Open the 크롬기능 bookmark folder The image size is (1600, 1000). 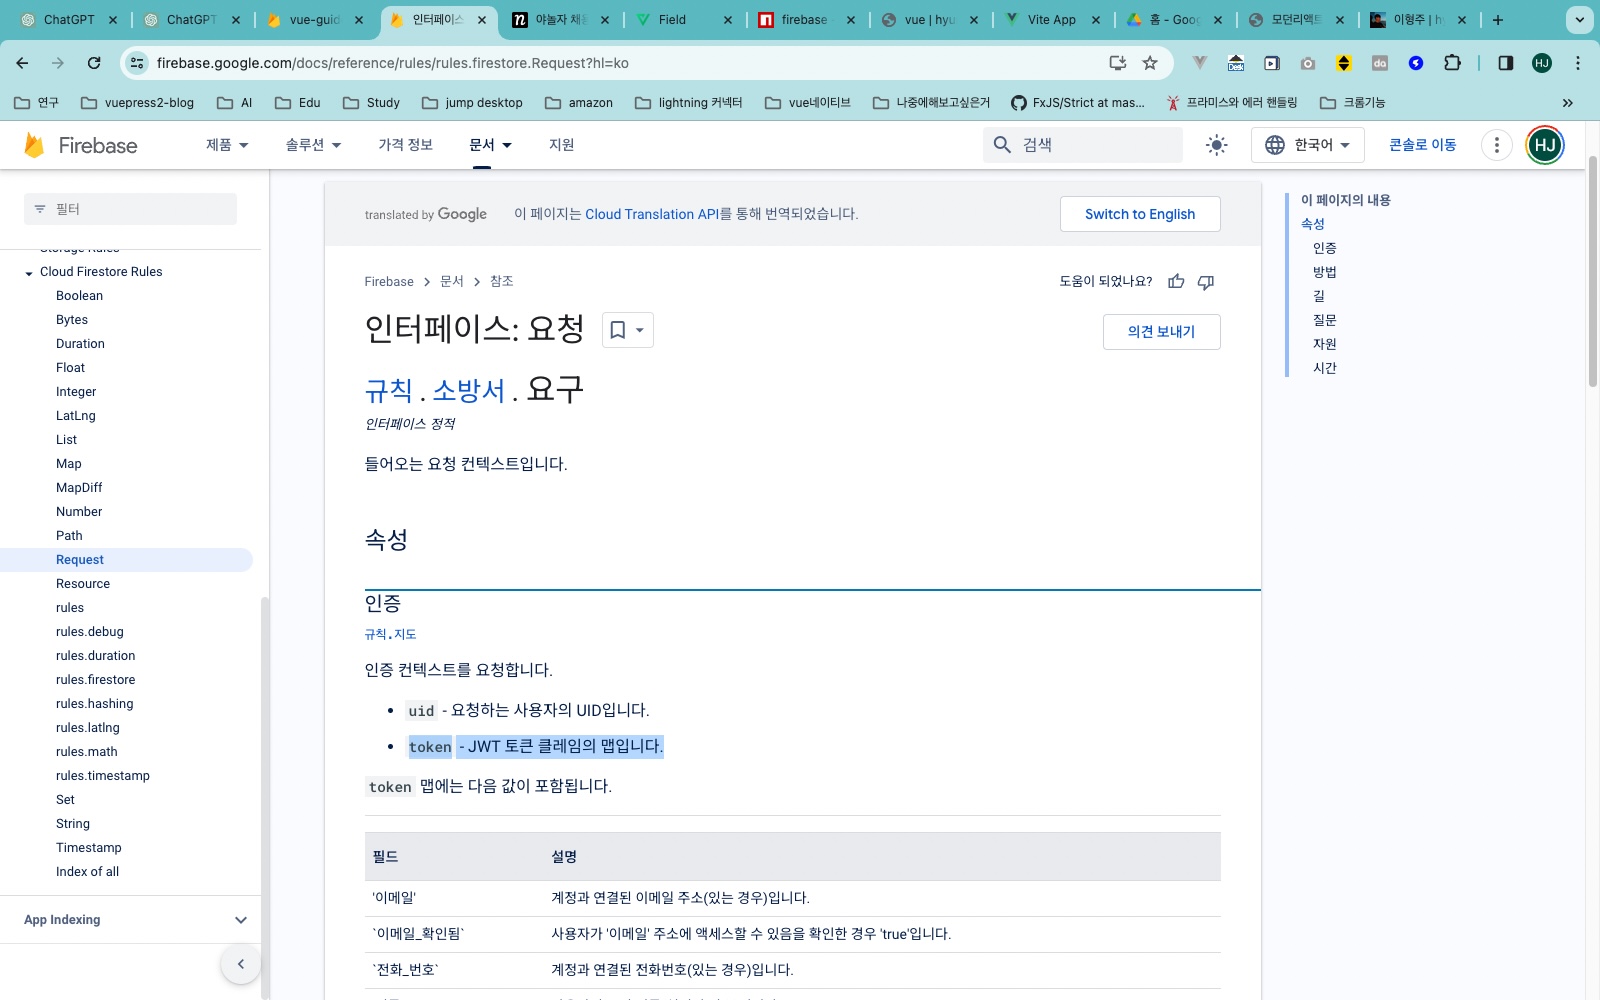click(x=1352, y=103)
